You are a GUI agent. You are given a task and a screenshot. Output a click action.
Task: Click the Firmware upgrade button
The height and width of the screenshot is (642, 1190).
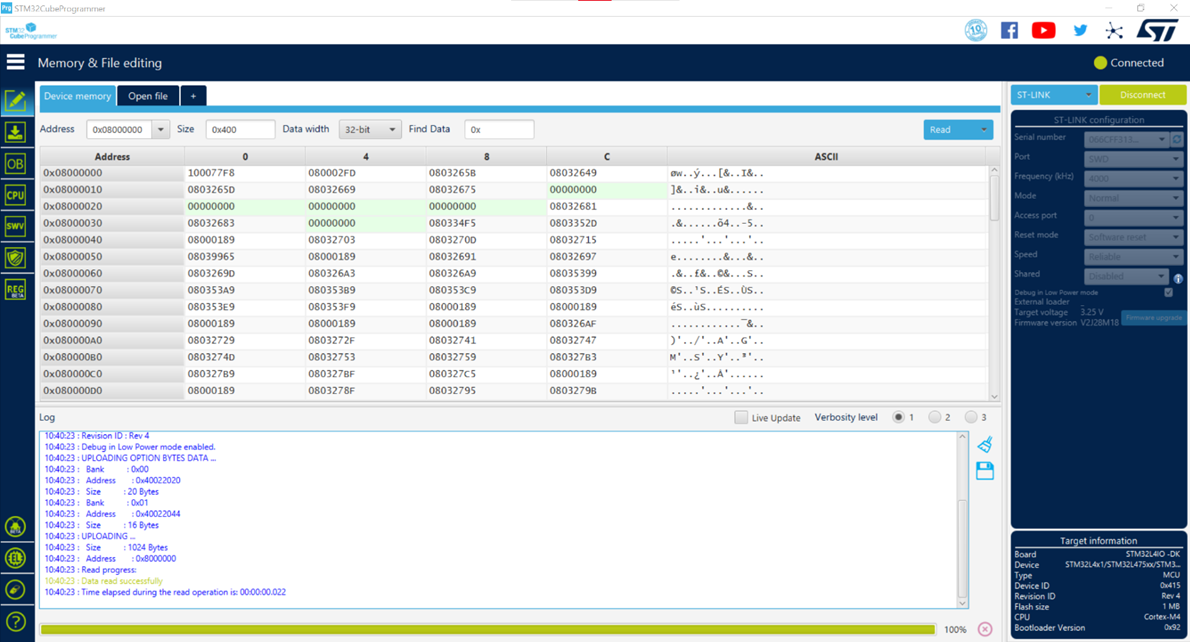click(1154, 318)
